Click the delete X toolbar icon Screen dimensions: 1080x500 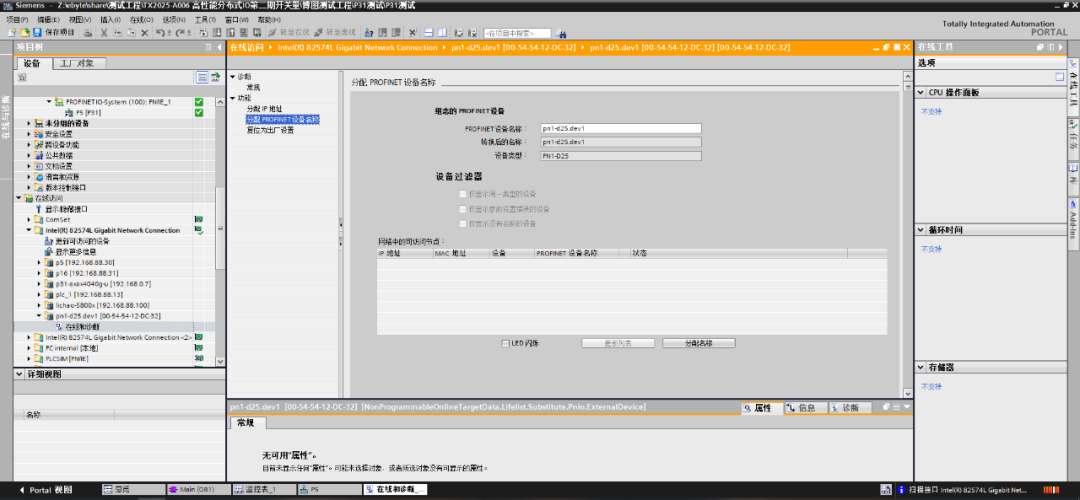tap(145, 32)
